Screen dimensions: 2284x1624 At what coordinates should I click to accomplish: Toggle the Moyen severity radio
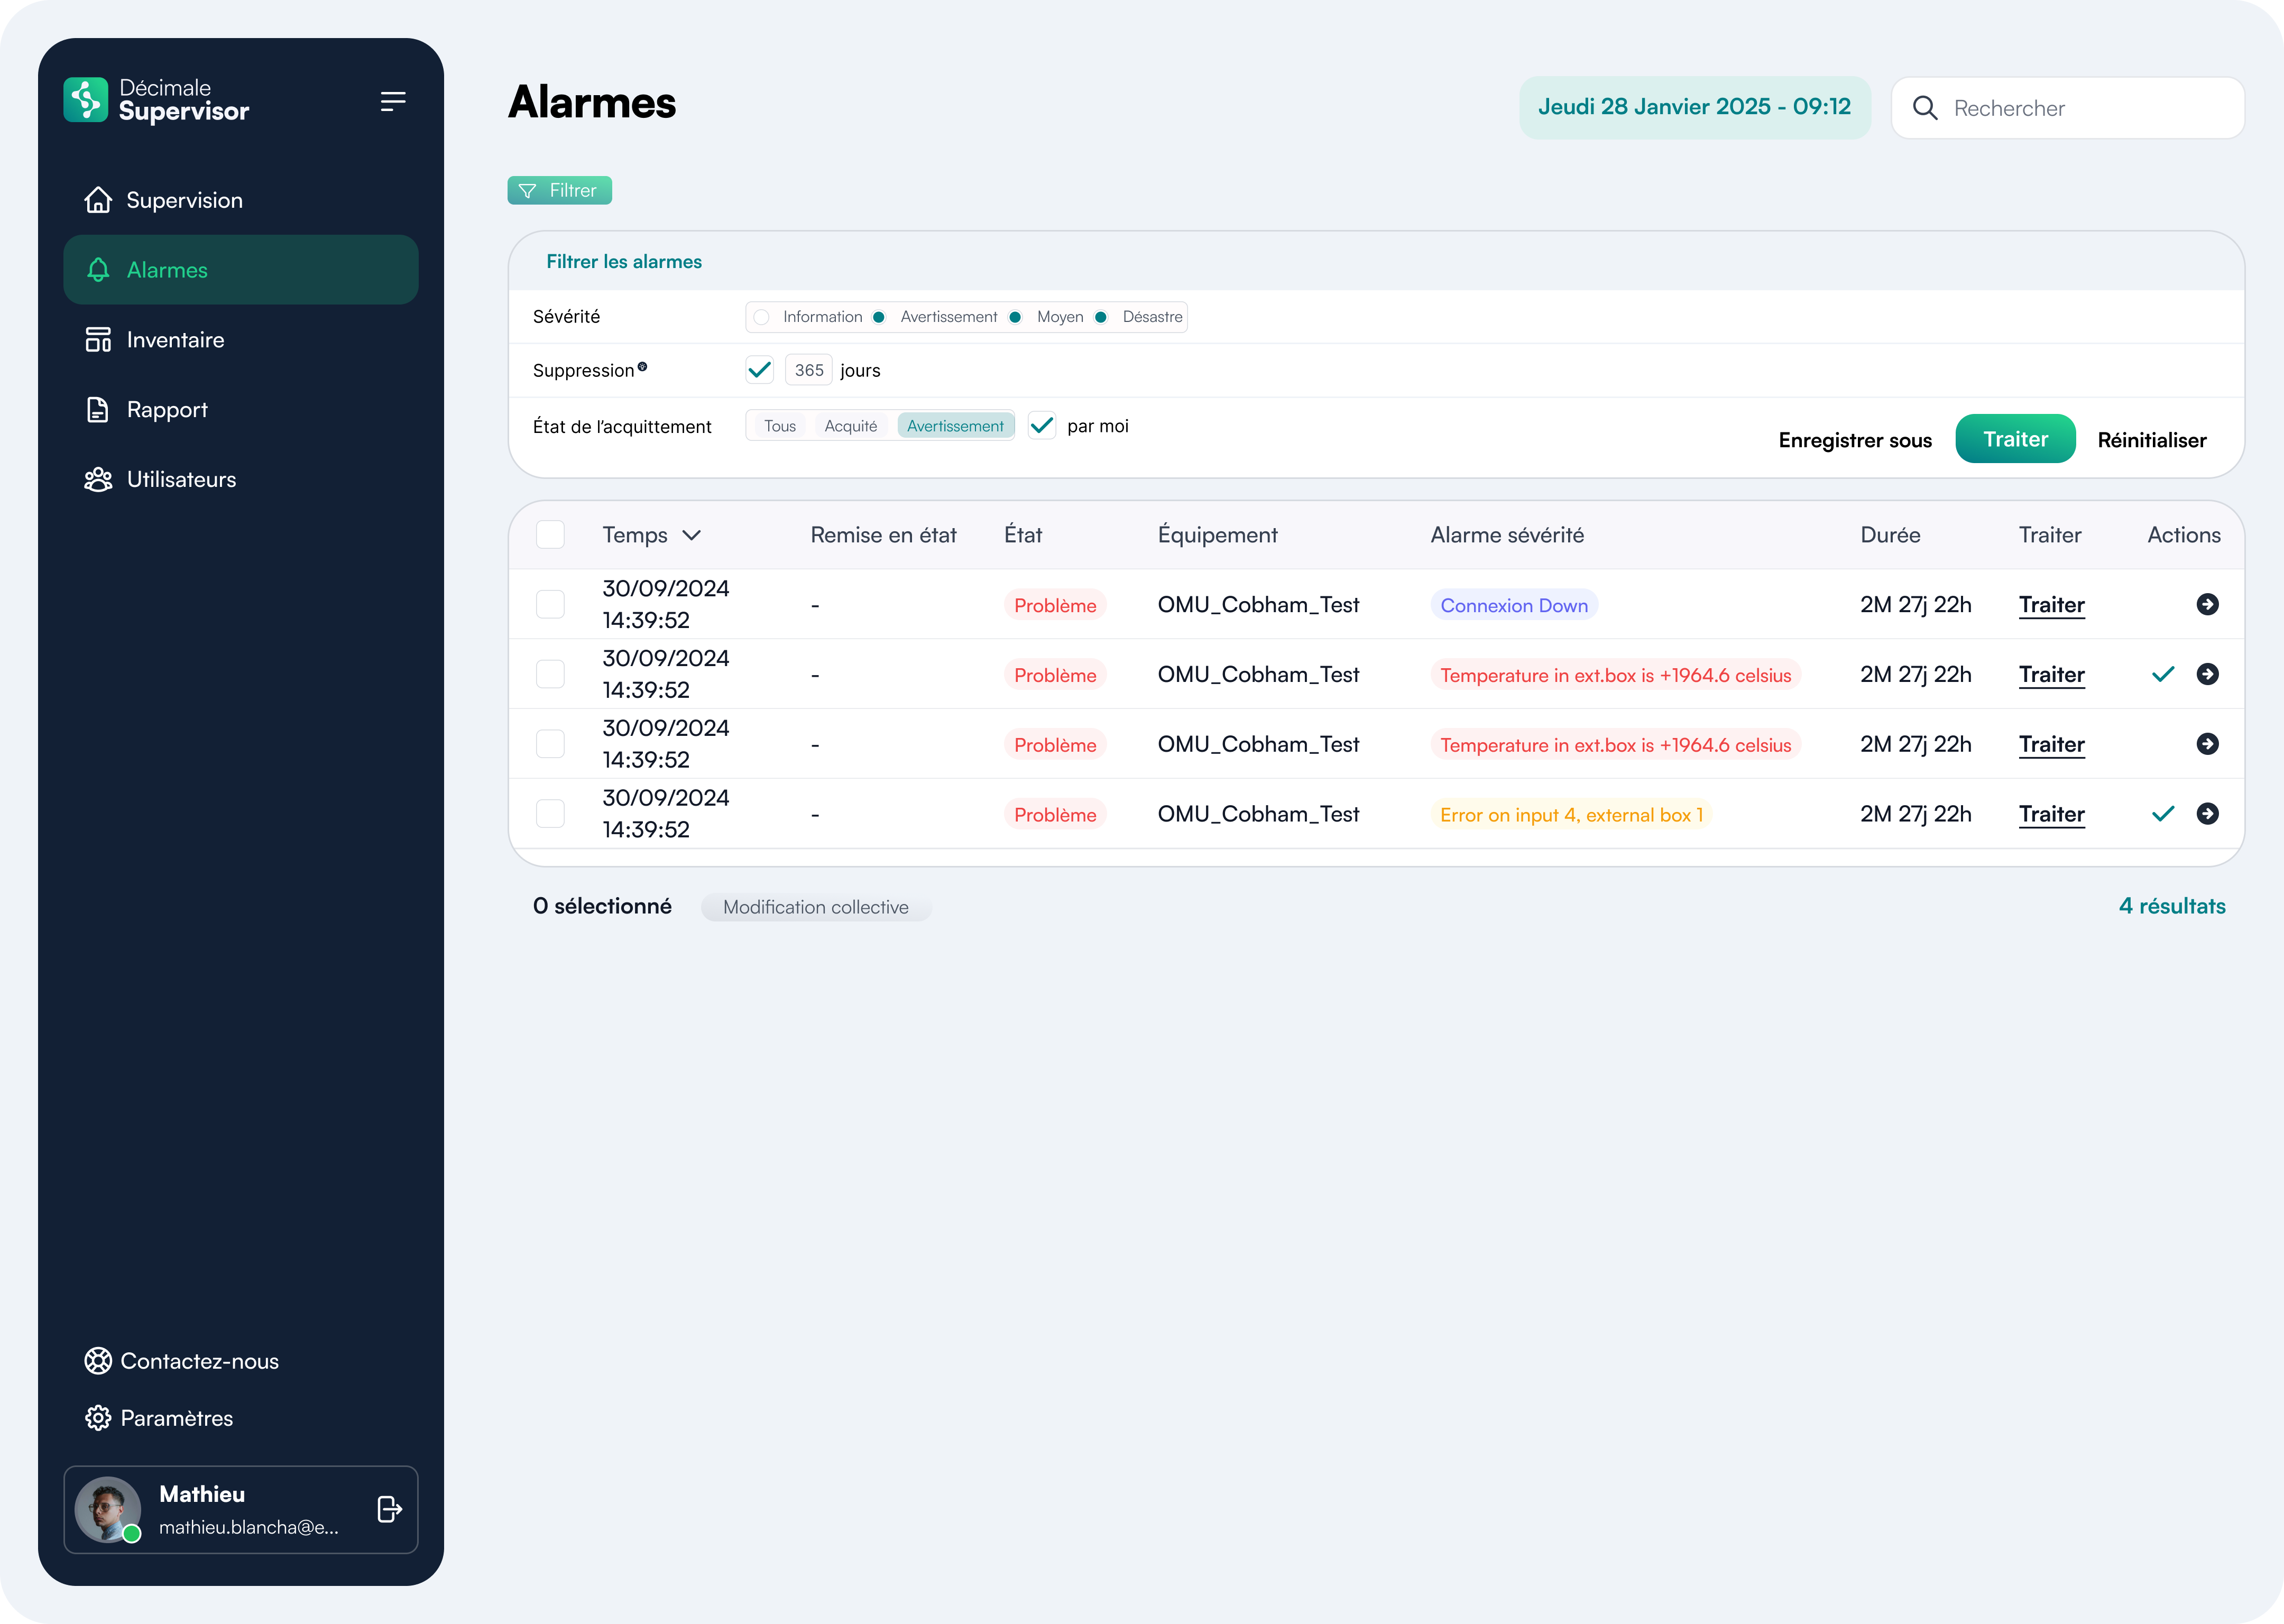tap(1015, 317)
